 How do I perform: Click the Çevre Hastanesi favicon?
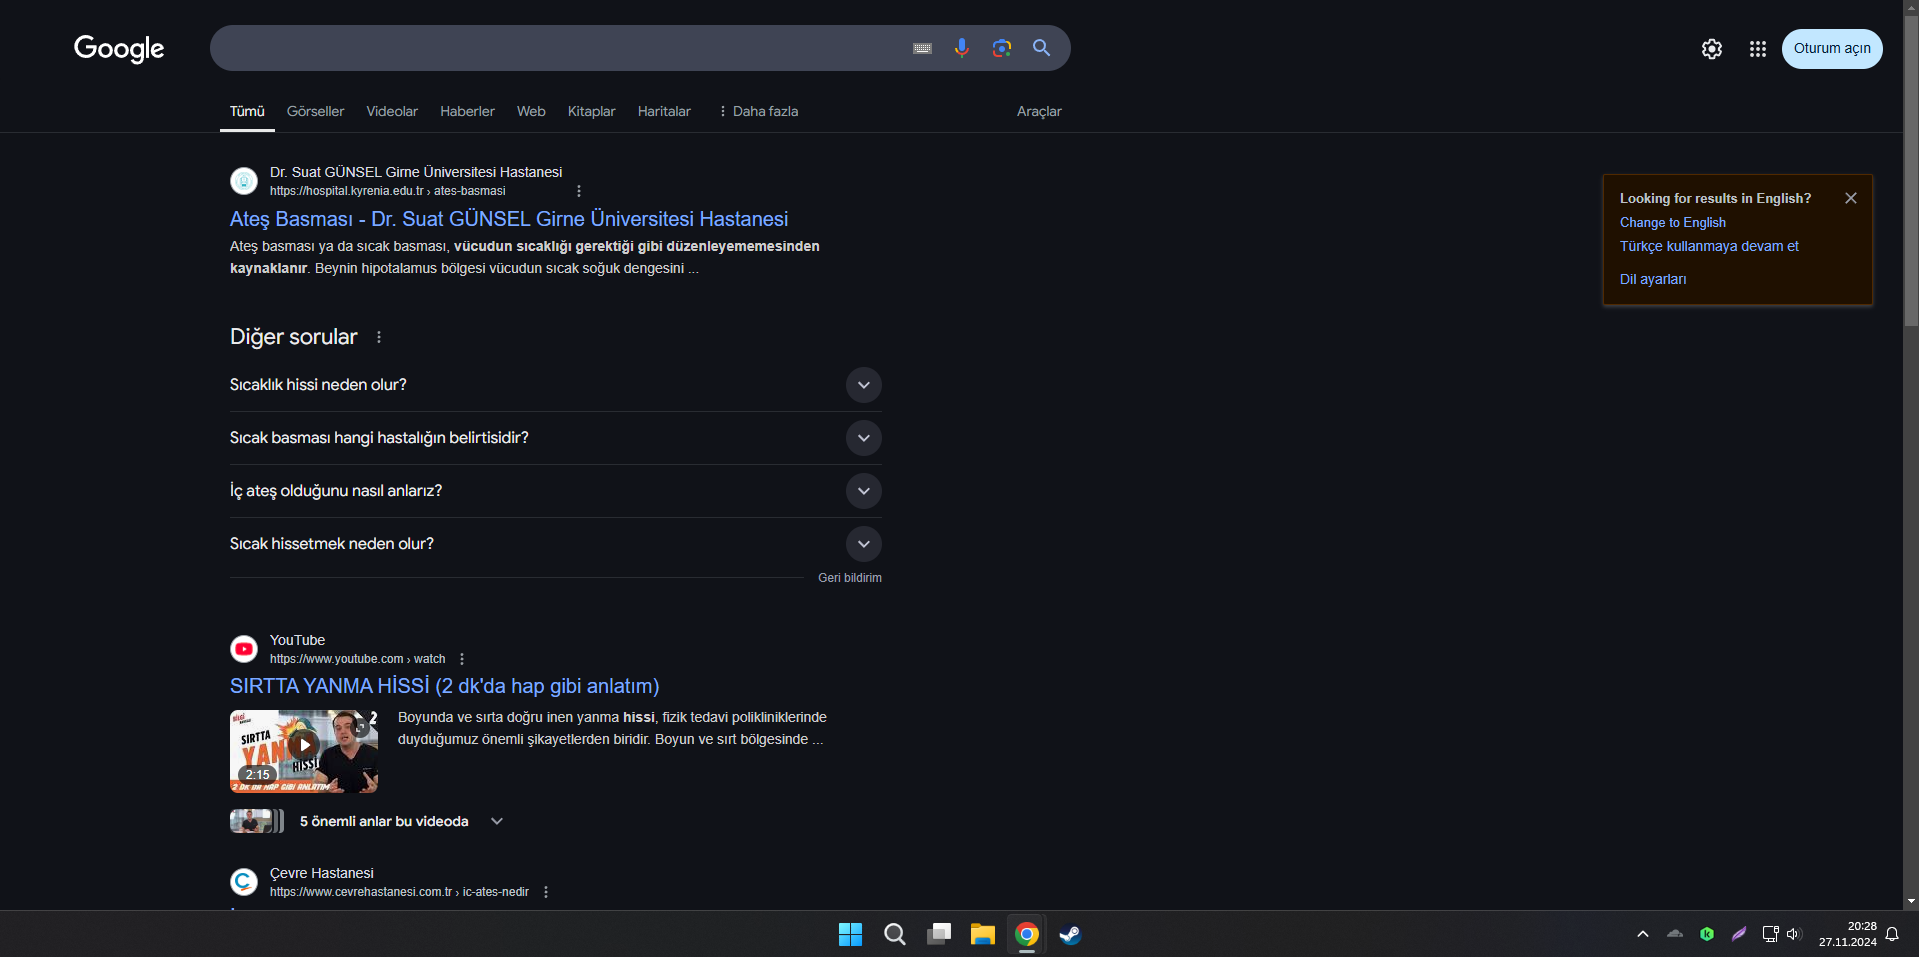244,882
